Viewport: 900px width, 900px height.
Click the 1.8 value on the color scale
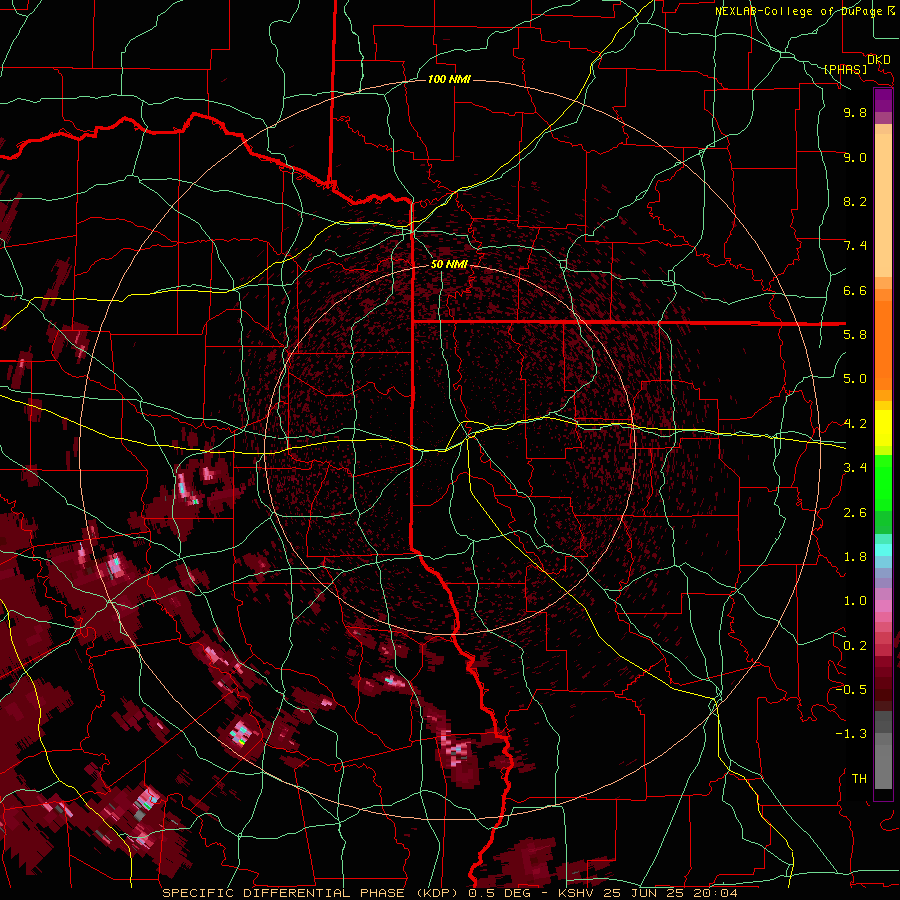pyautogui.click(x=855, y=557)
